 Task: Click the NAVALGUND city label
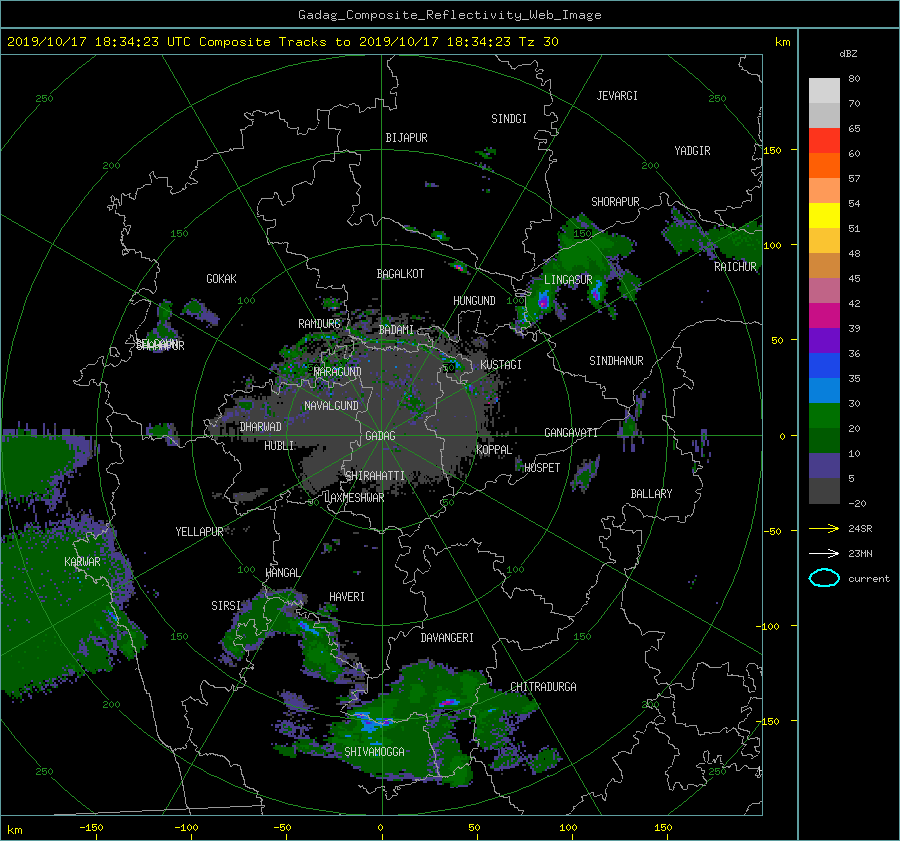tap(331, 406)
